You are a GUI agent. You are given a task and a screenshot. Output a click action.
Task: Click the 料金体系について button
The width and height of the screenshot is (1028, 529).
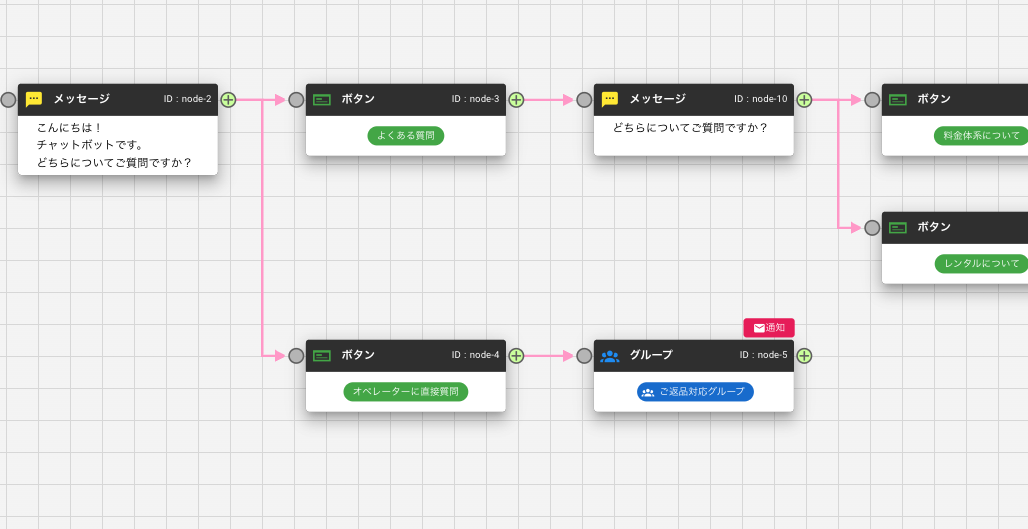tap(980, 136)
